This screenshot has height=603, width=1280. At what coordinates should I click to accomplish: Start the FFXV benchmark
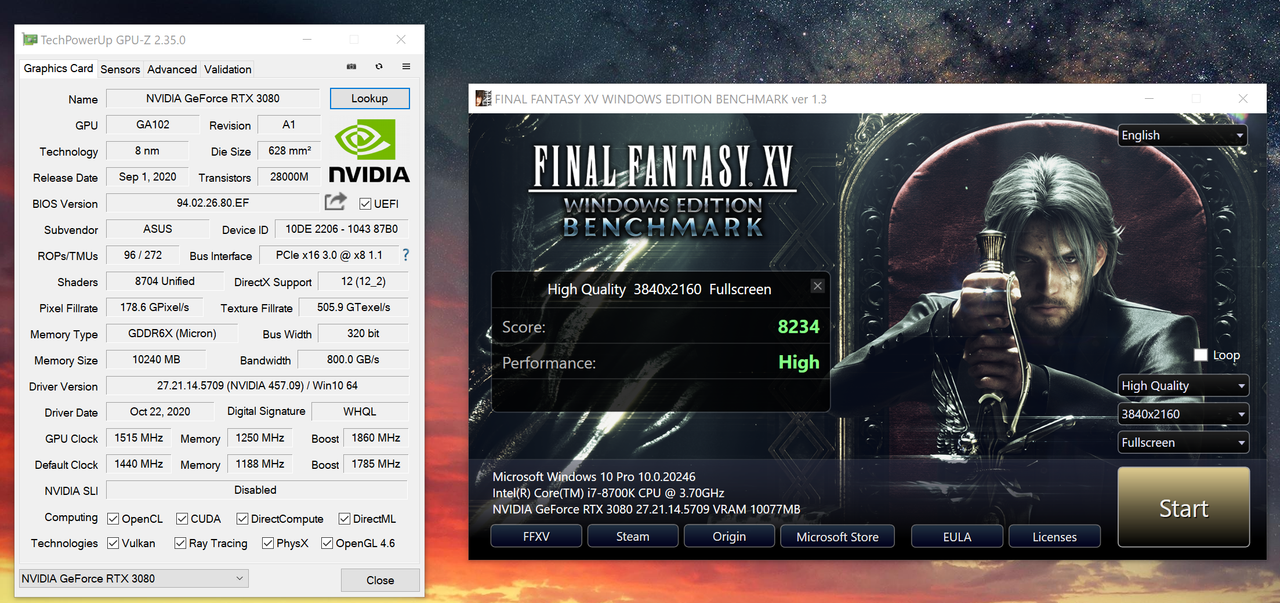point(1184,508)
